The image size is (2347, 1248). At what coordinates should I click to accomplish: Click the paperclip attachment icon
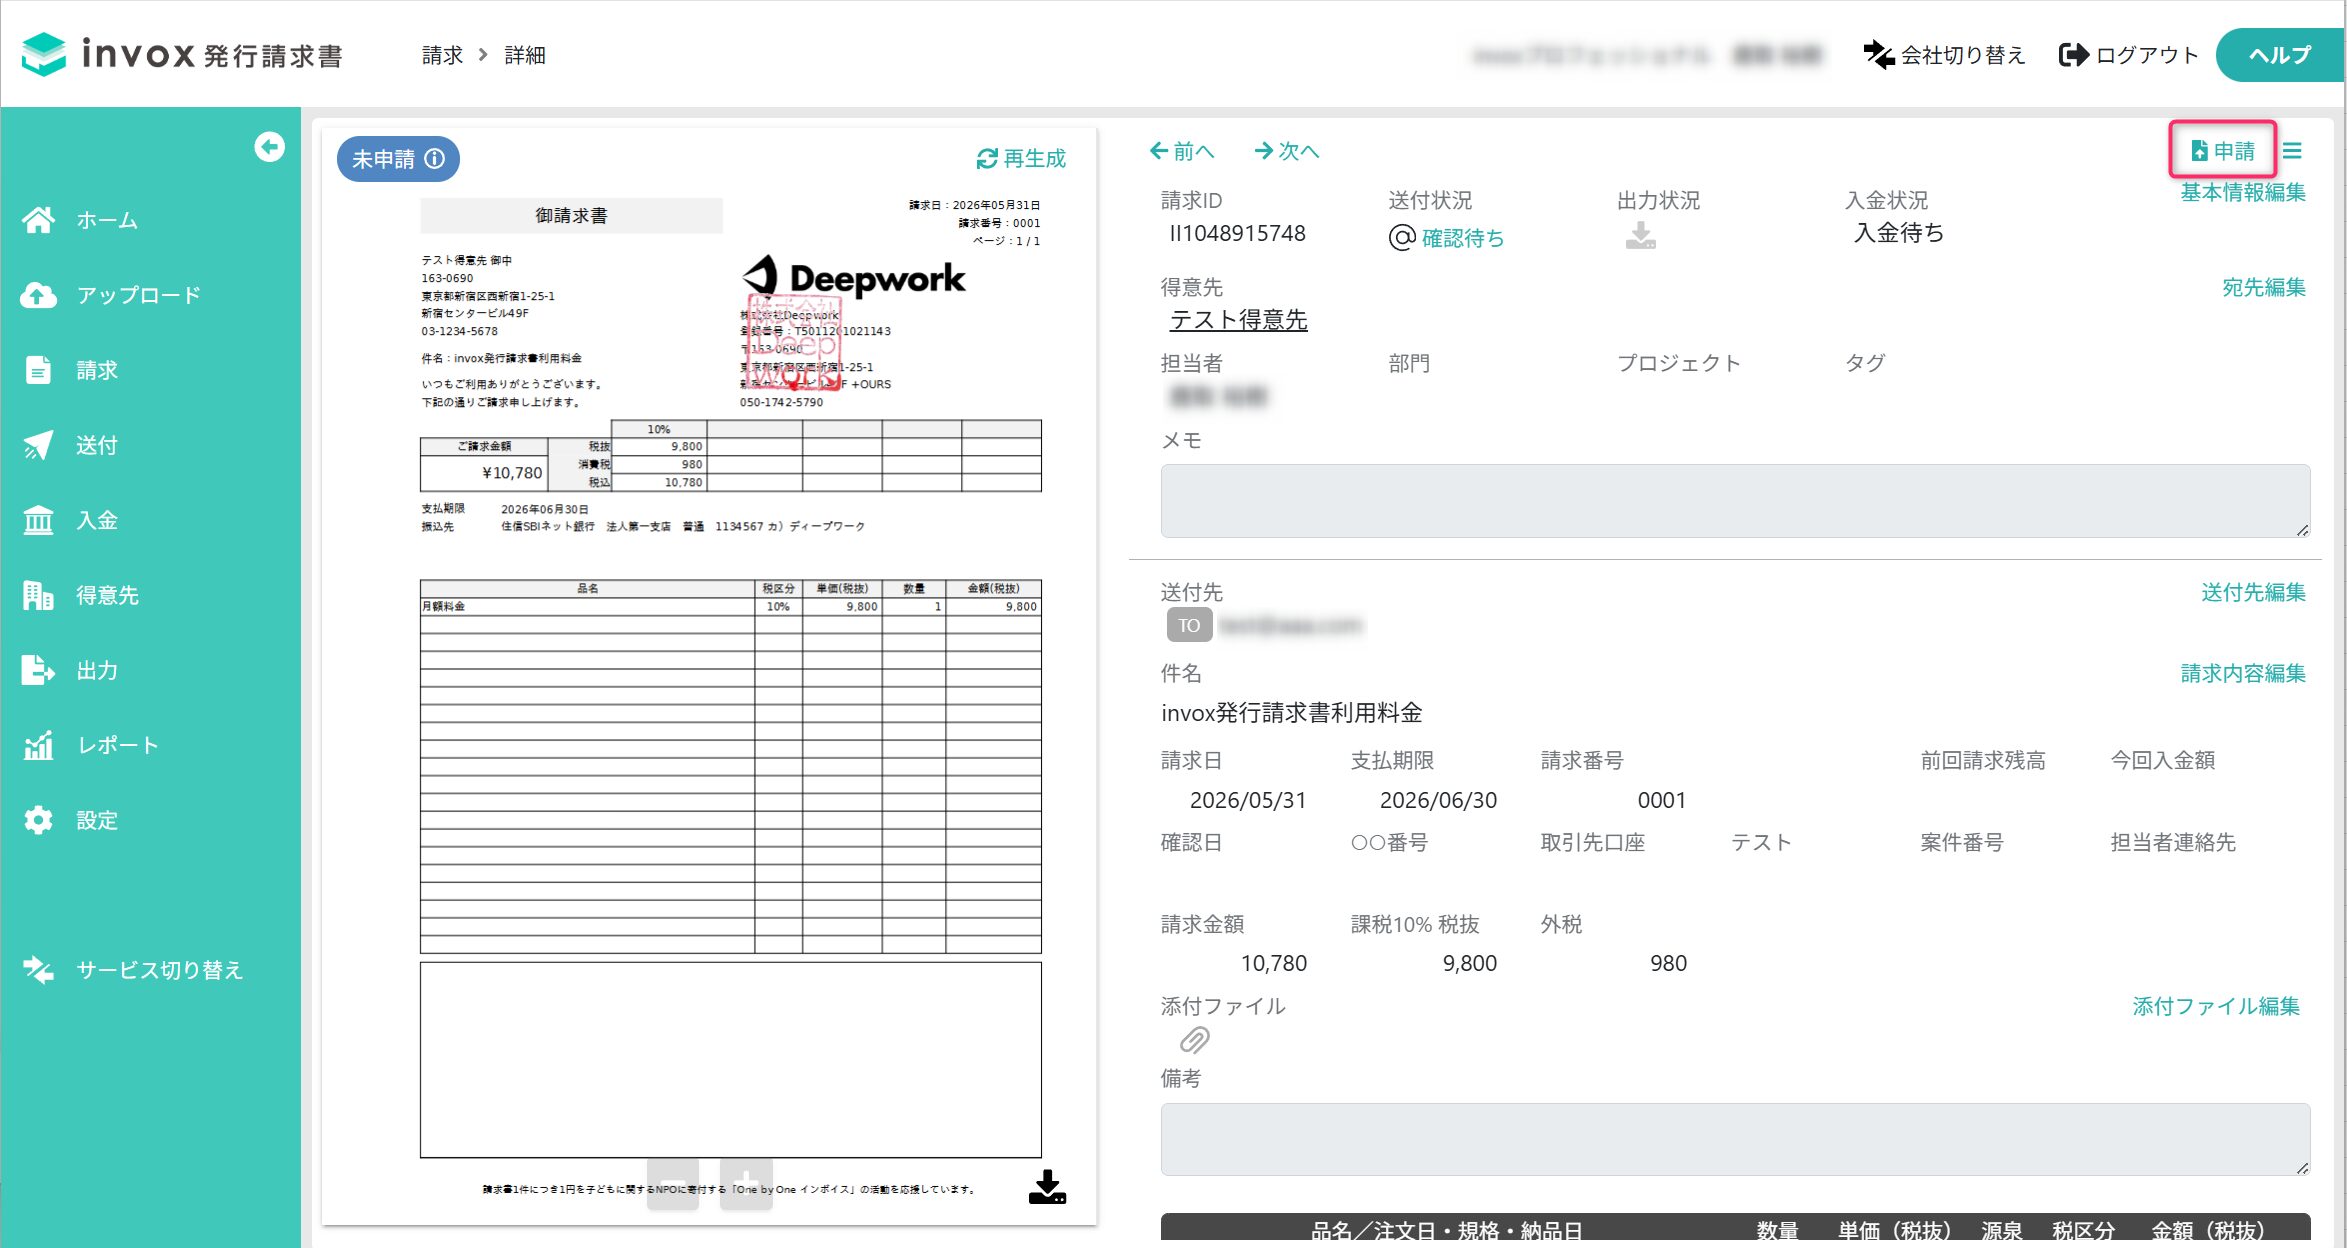click(x=1194, y=1041)
